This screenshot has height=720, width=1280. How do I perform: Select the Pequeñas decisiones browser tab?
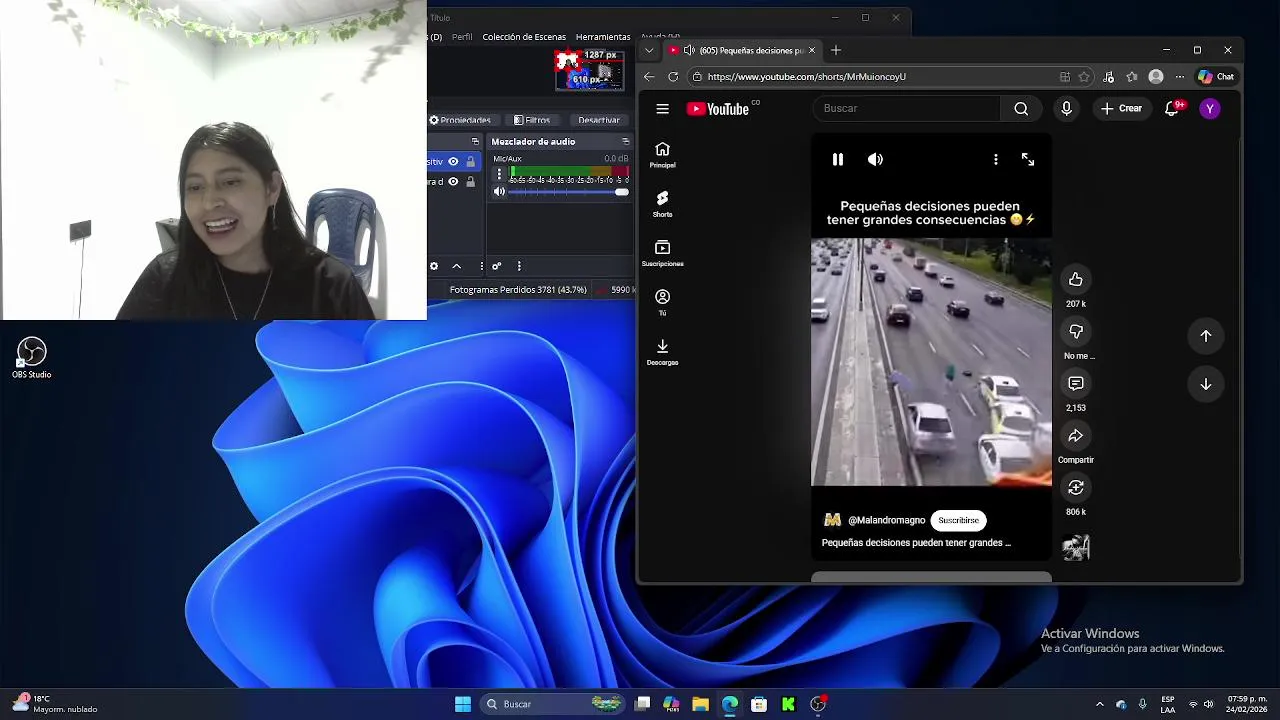tap(743, 50)
